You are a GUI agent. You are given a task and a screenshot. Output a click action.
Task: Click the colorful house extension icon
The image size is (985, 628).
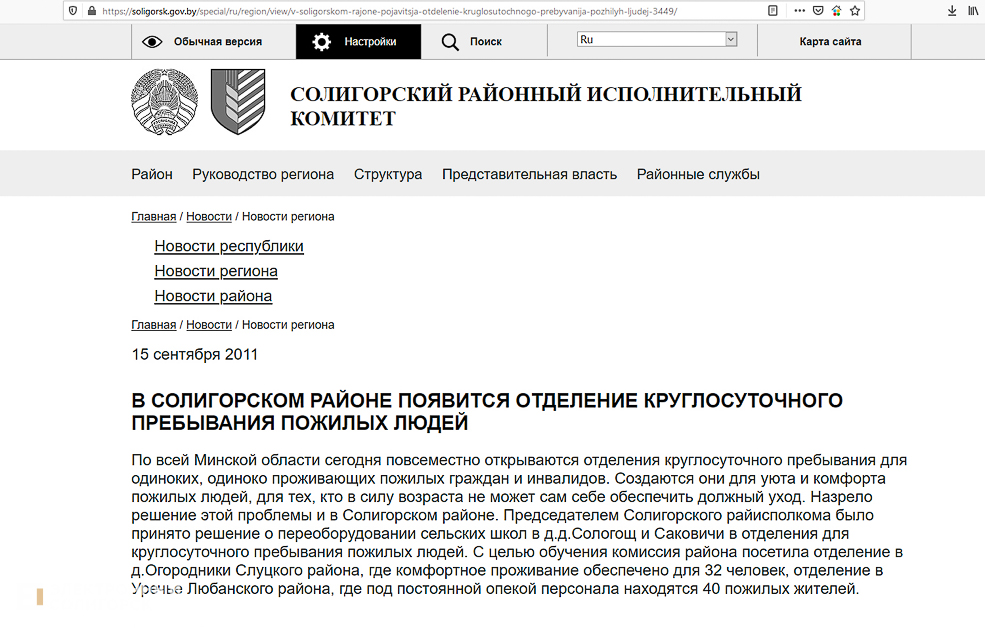click(836, 11)
